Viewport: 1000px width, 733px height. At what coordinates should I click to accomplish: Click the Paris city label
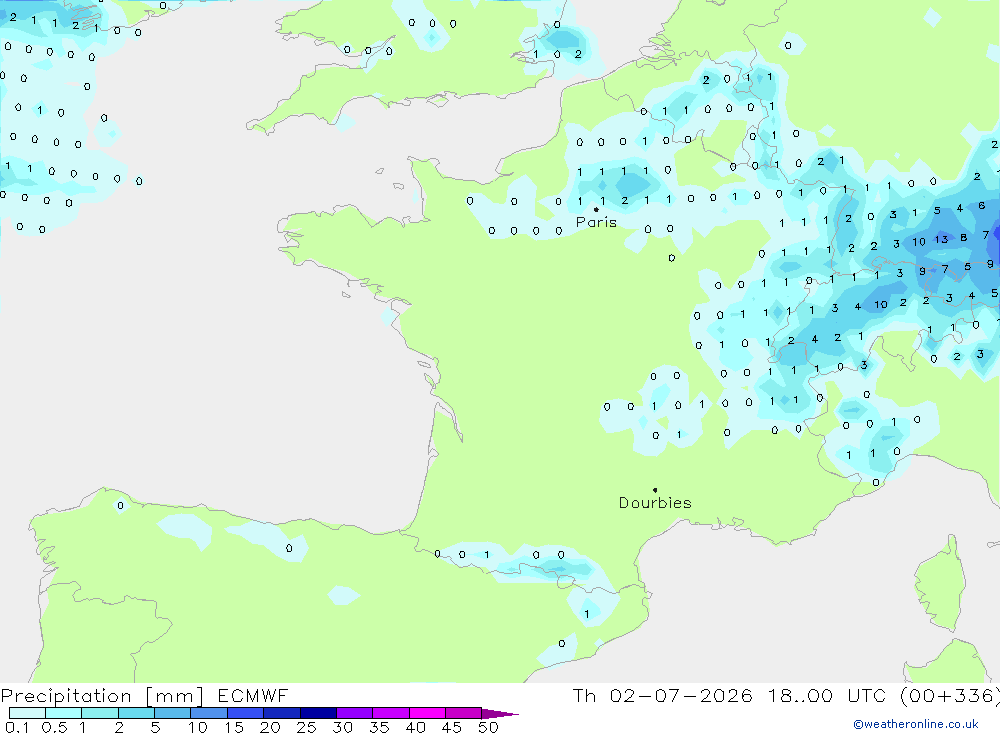pos(596,222)
